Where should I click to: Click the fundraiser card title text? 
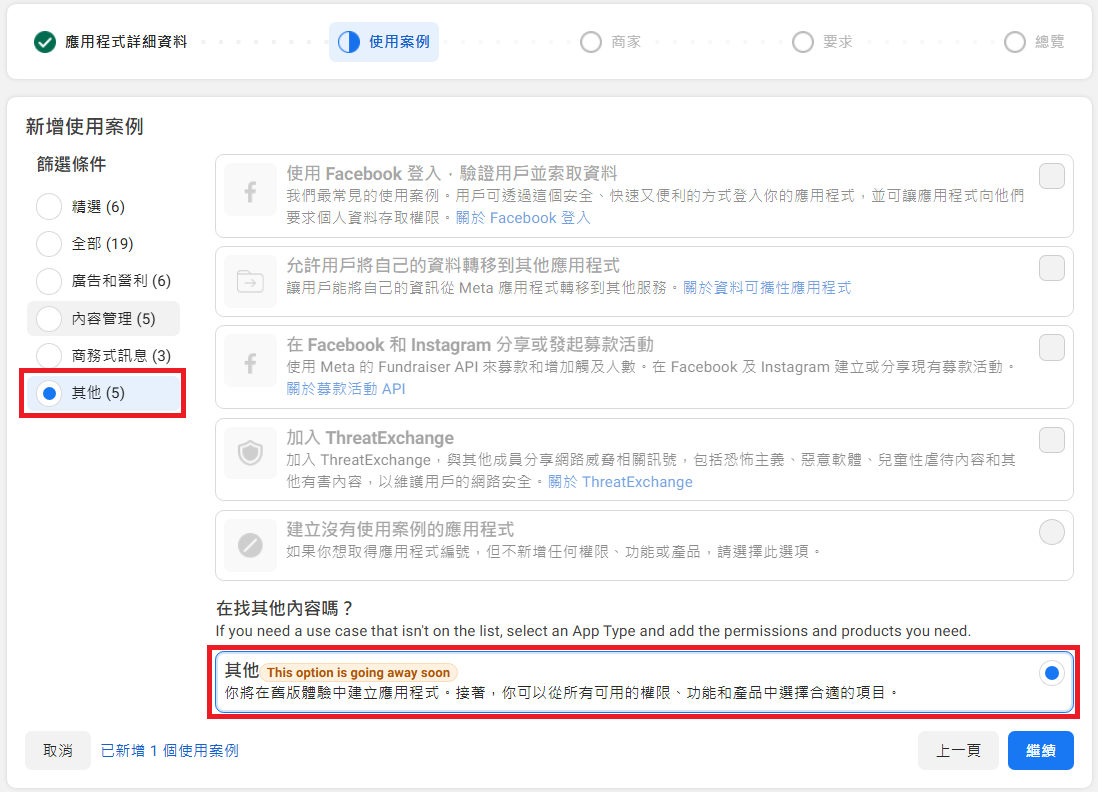tap(470, 345)
